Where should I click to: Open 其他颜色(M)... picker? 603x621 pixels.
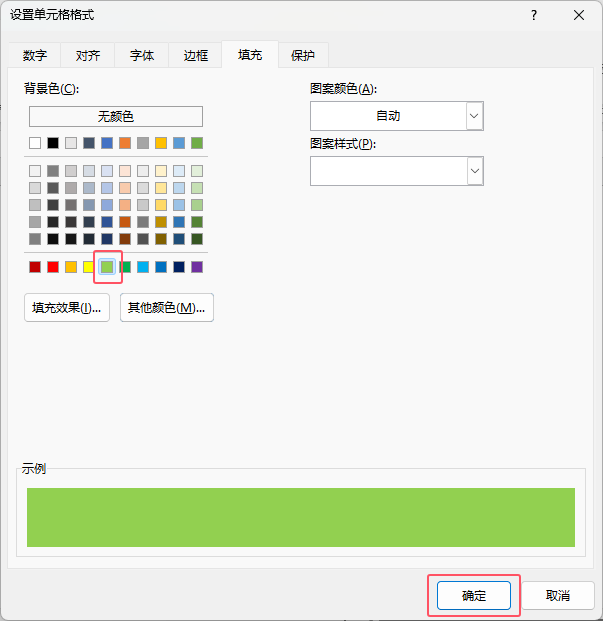(x=167, y=307)
